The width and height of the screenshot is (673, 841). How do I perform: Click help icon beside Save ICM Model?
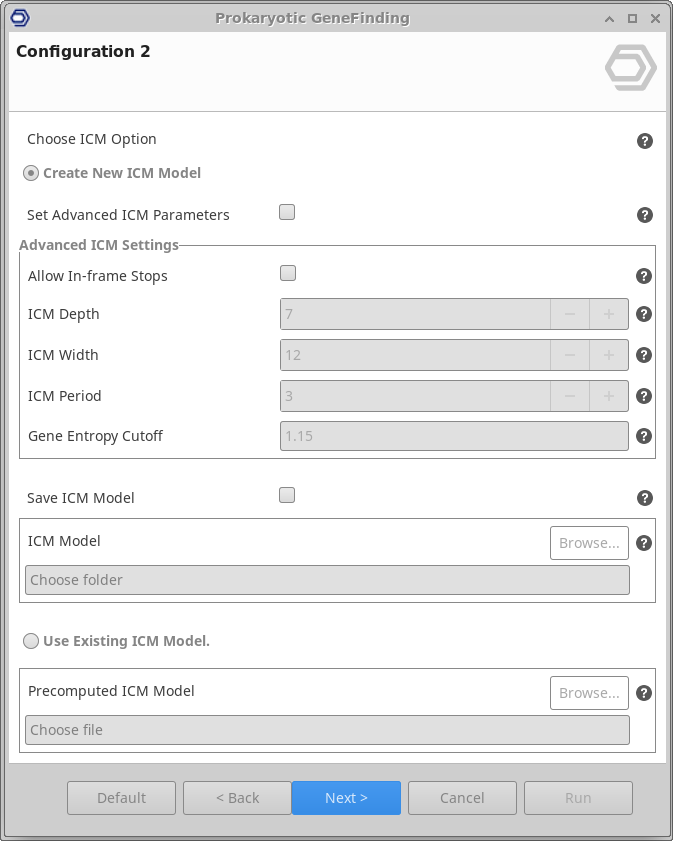pyautogui.click(x=645, y=498)
